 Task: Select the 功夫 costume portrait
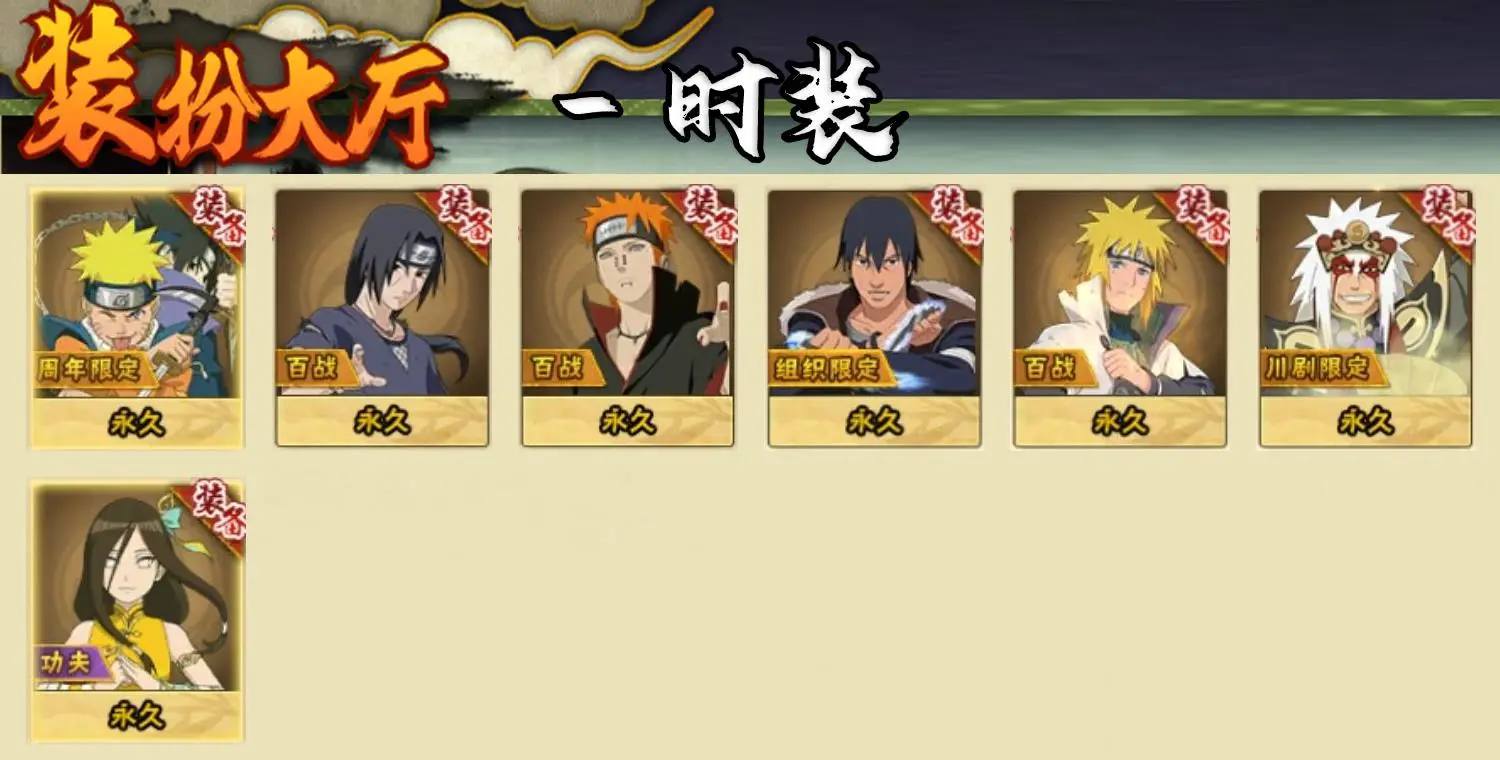click(x=137, y=587)
